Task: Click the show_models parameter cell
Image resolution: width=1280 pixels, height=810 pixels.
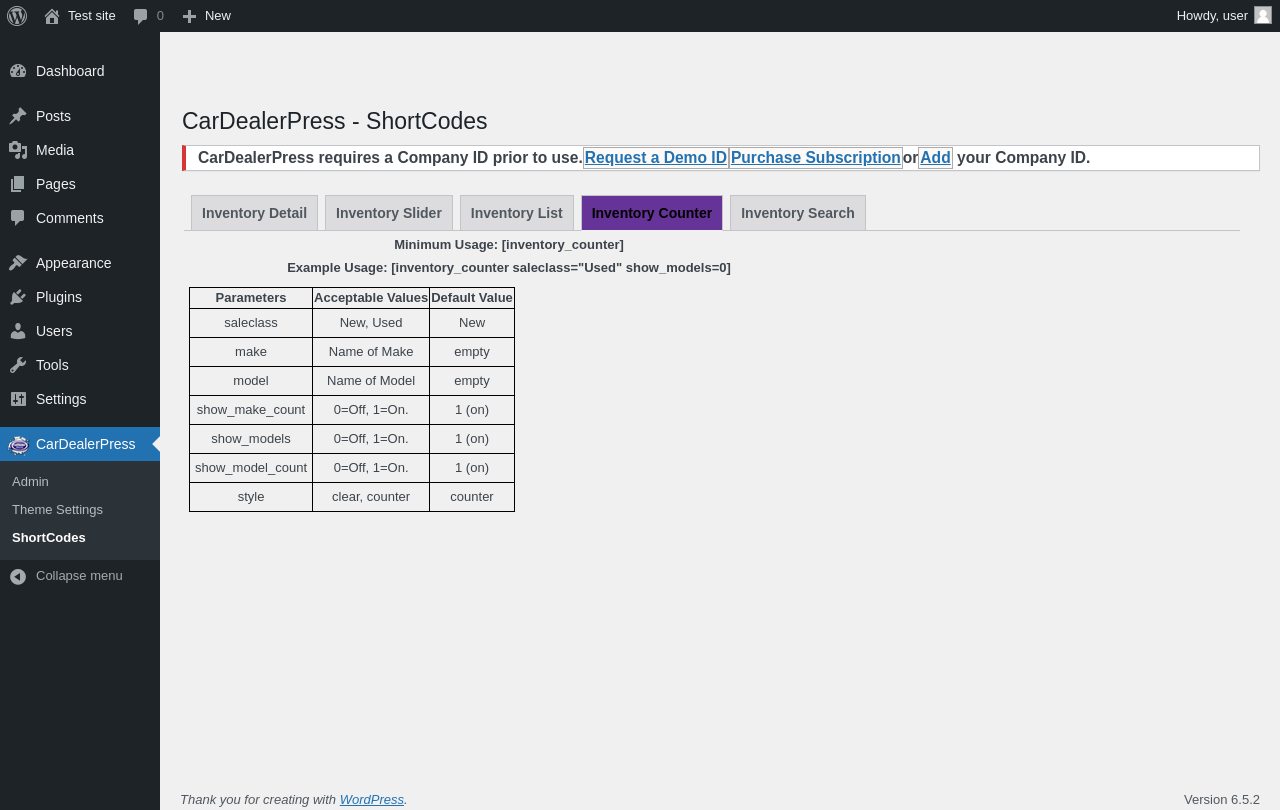Action: pyautogui.click(x=251, y=439)
